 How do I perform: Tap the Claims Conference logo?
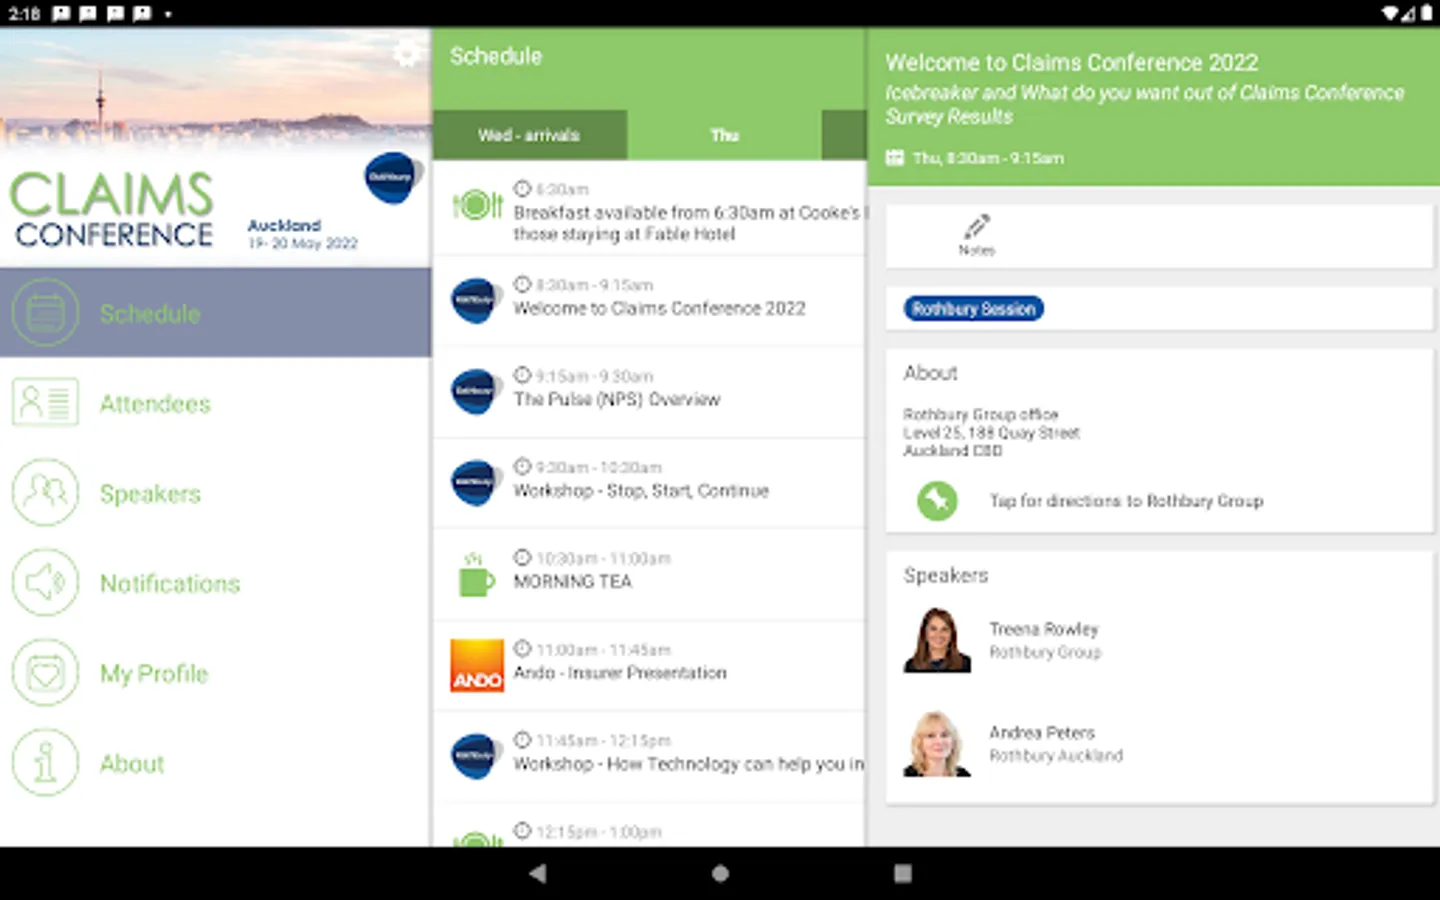point(112,209)
